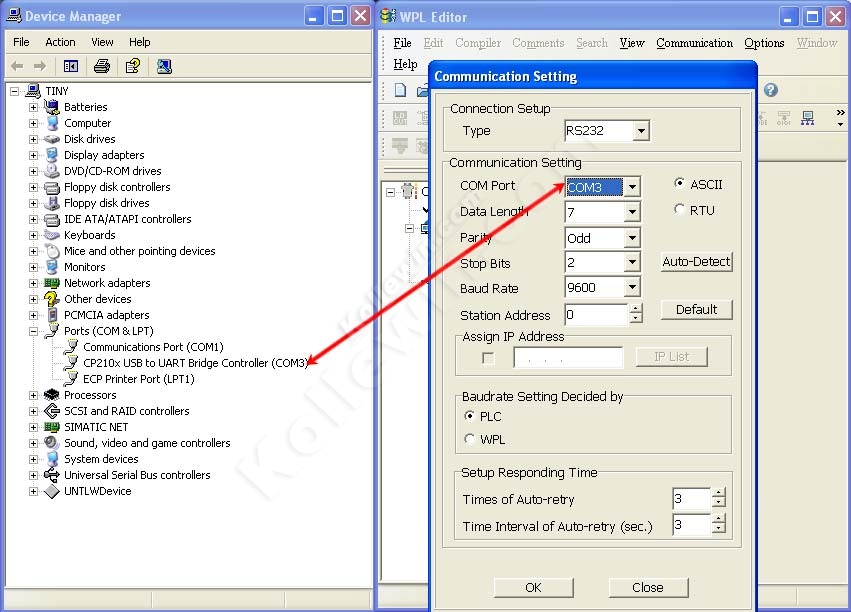
Task: Click the Auto-Detect button
Action: click(697, 262)
